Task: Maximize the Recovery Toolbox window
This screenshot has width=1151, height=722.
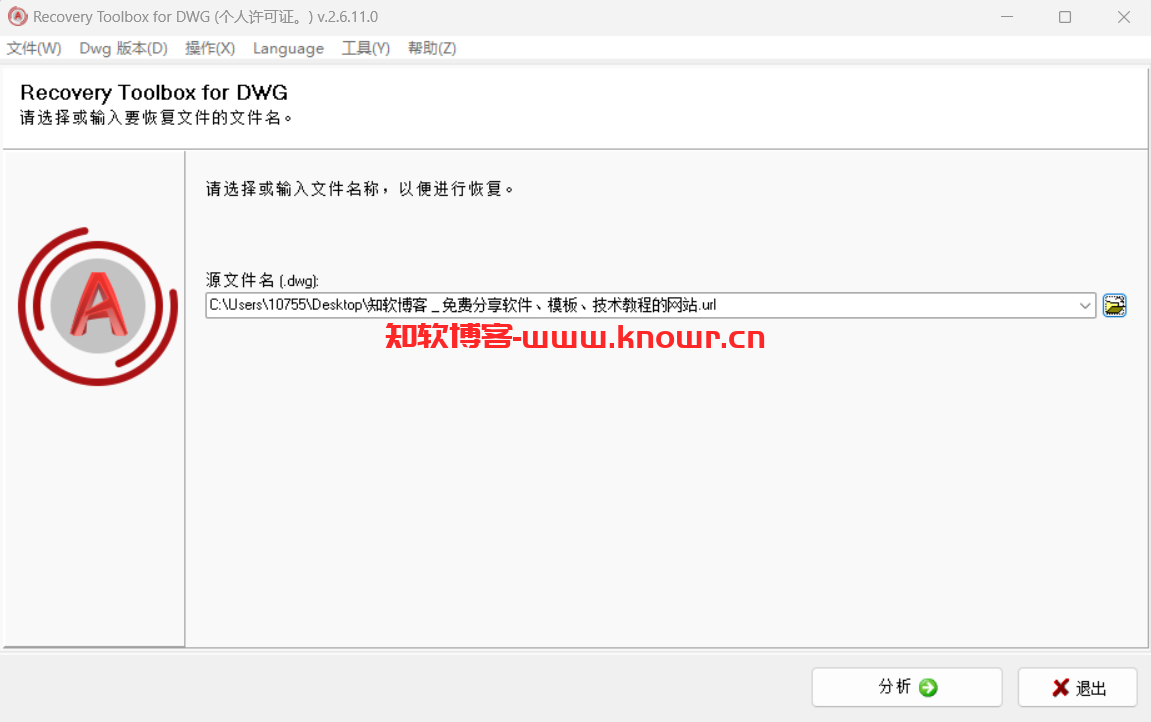Action: tap(1065, 16)
